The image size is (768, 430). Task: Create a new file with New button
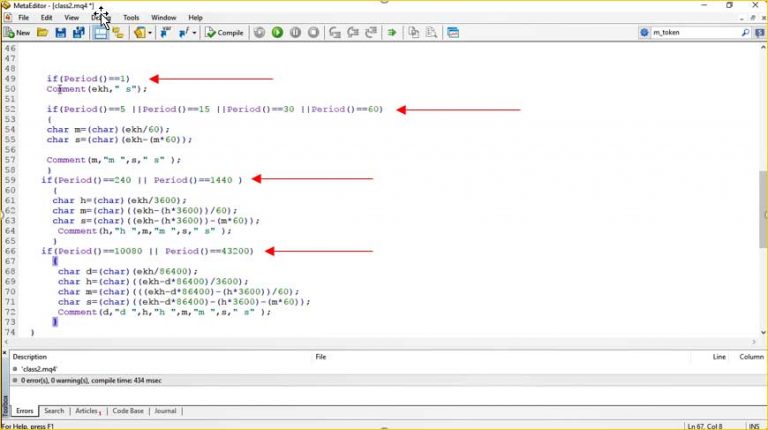[x=17, y=33]
